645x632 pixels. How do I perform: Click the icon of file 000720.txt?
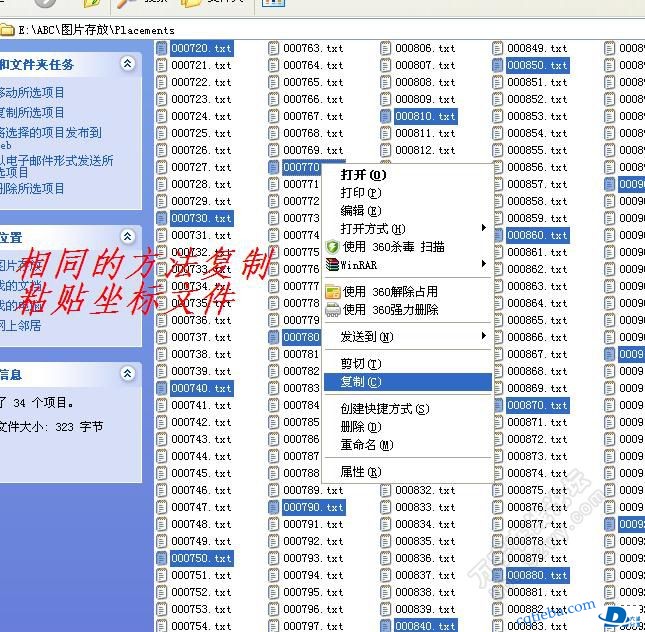coord(162,48)
